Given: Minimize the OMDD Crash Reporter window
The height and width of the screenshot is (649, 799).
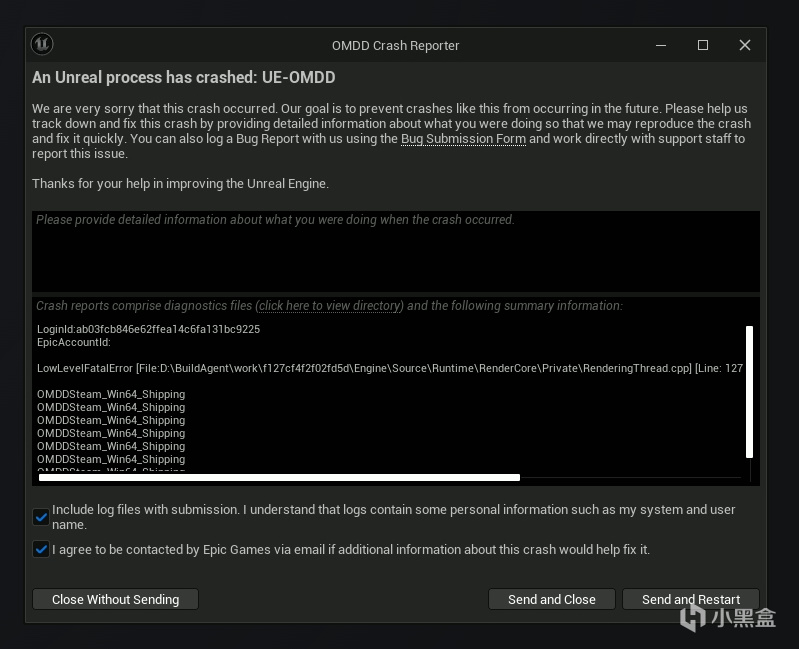Looking at the screenshot, I should click(661, 45).
